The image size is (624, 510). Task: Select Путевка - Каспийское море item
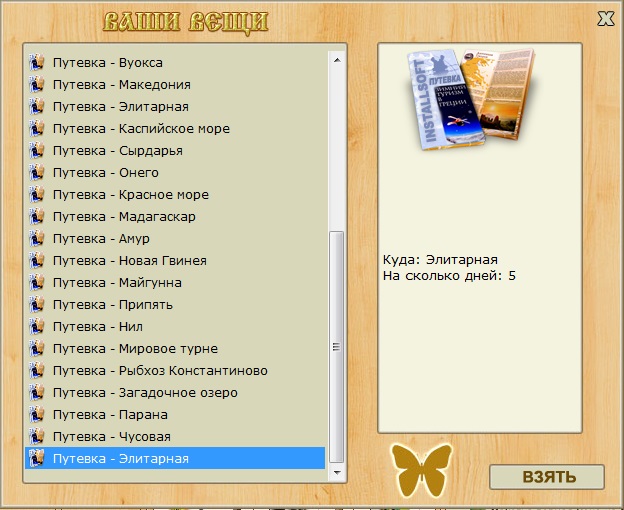(x=175, y=128)
